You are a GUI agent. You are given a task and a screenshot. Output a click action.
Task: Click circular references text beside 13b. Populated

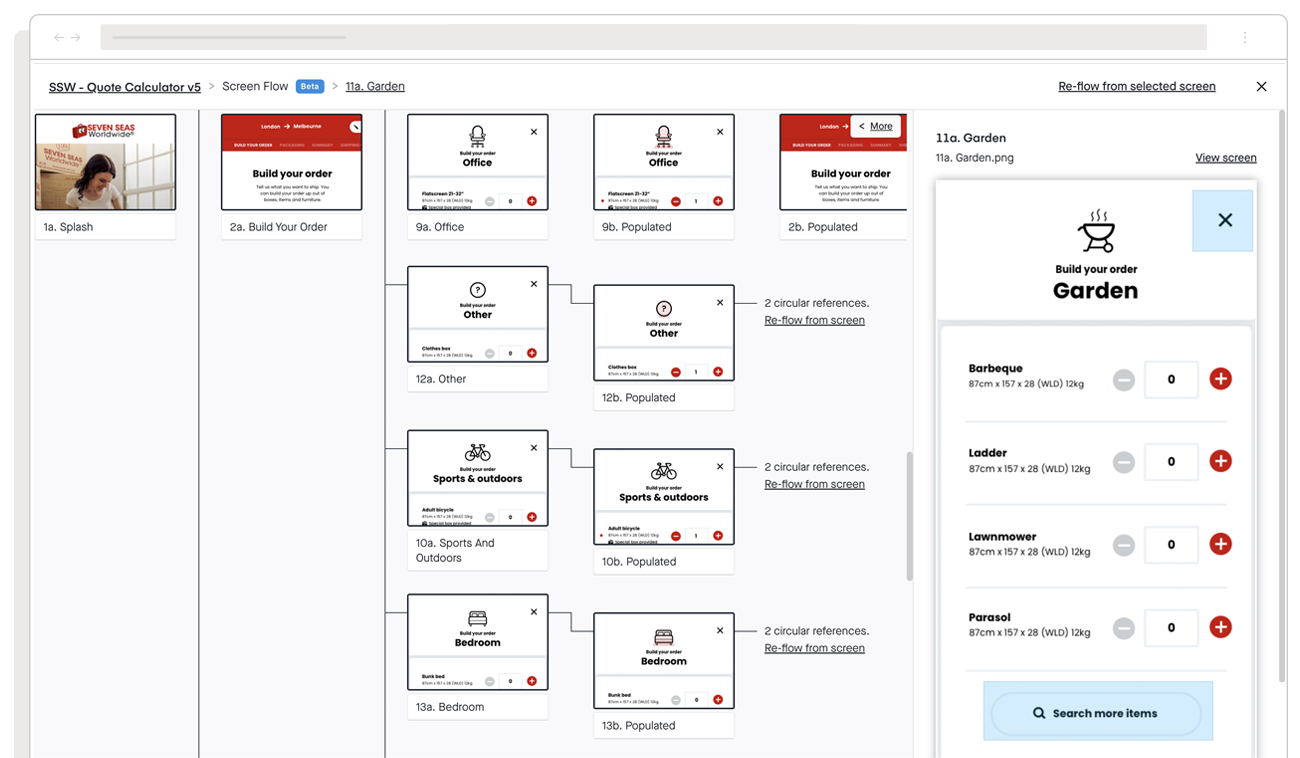point(816,631)
